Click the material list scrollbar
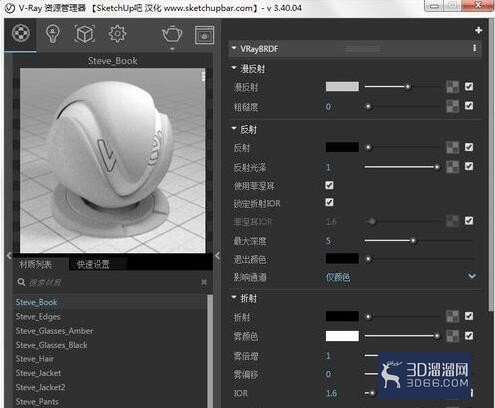Viewport: 495px width, 408px height. point(210,351)
